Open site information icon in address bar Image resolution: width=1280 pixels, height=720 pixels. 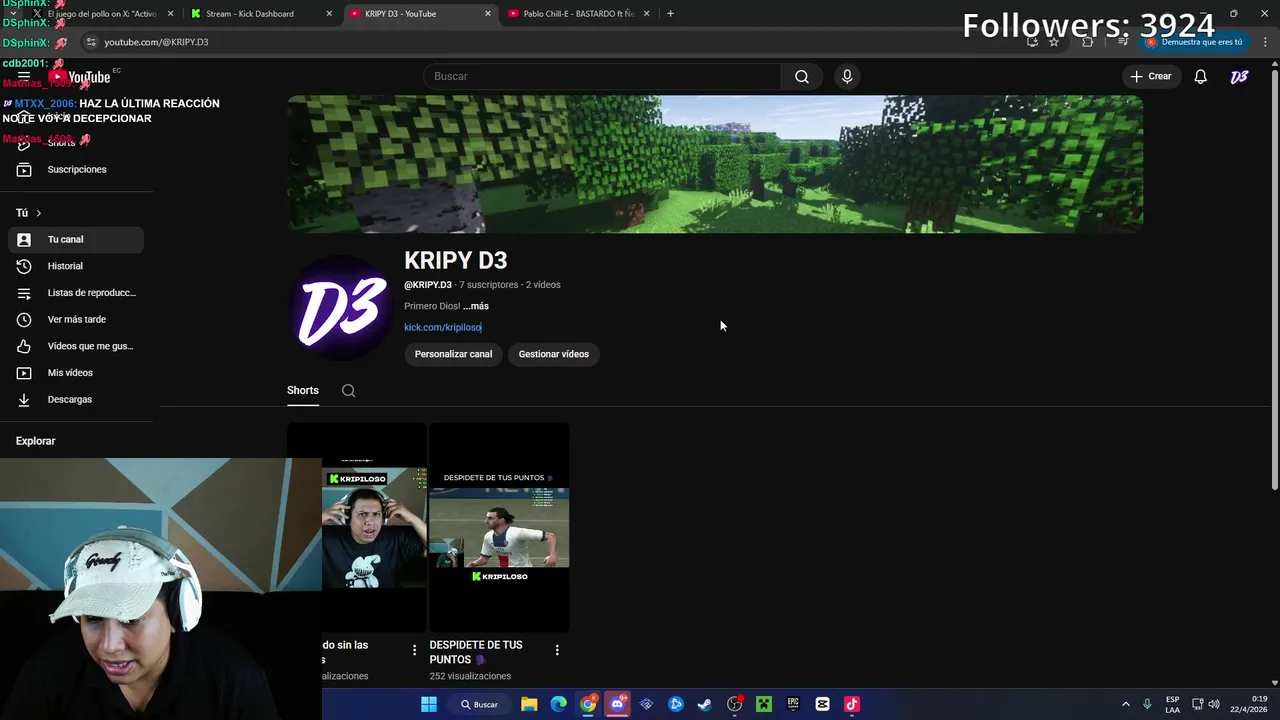[x=90, y=42]
